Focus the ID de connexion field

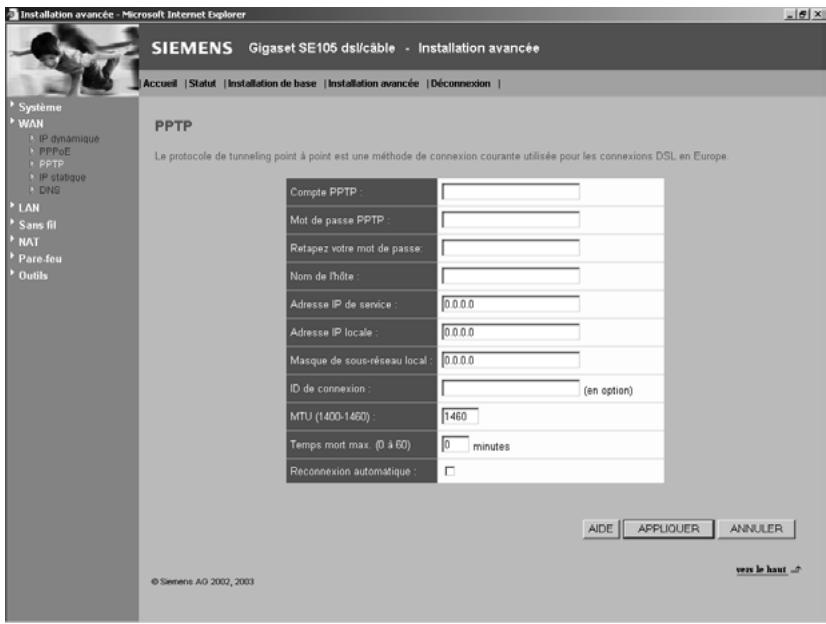point(510,388)
